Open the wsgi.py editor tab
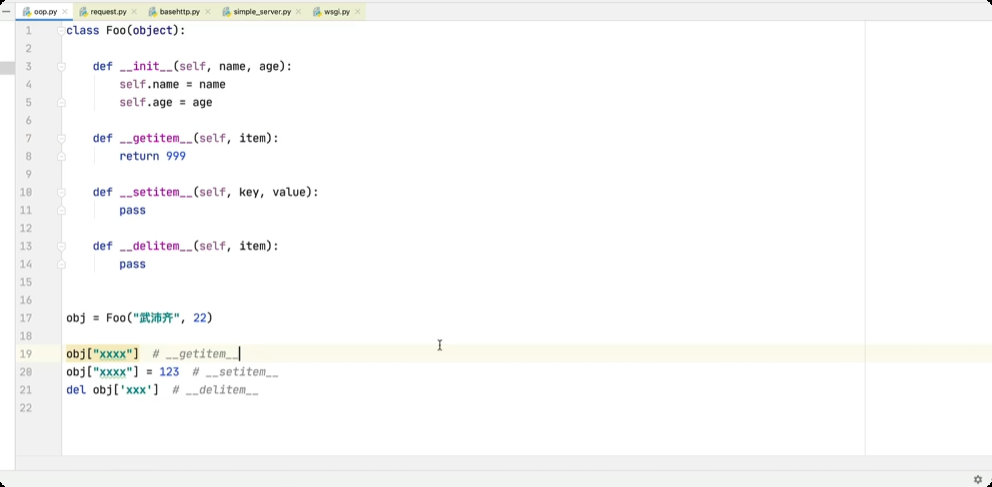 pyautogui.click(x=337, y=12)
